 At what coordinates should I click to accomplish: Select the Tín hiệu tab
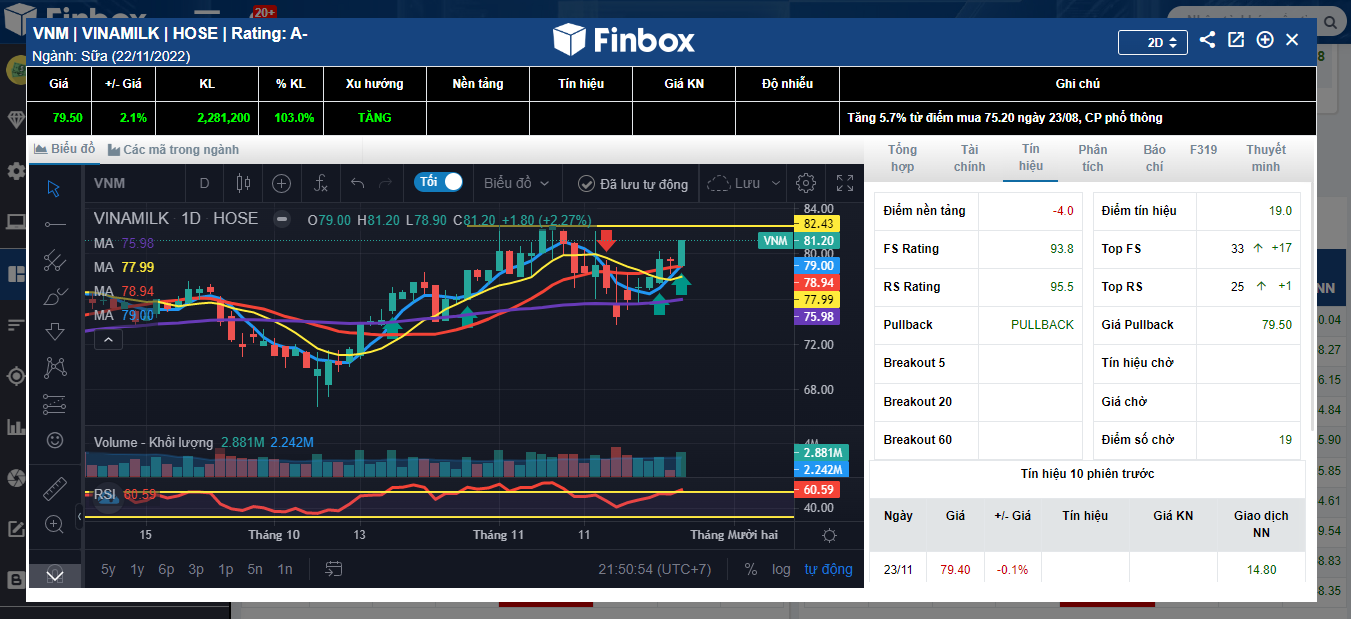click(1031, 158)
